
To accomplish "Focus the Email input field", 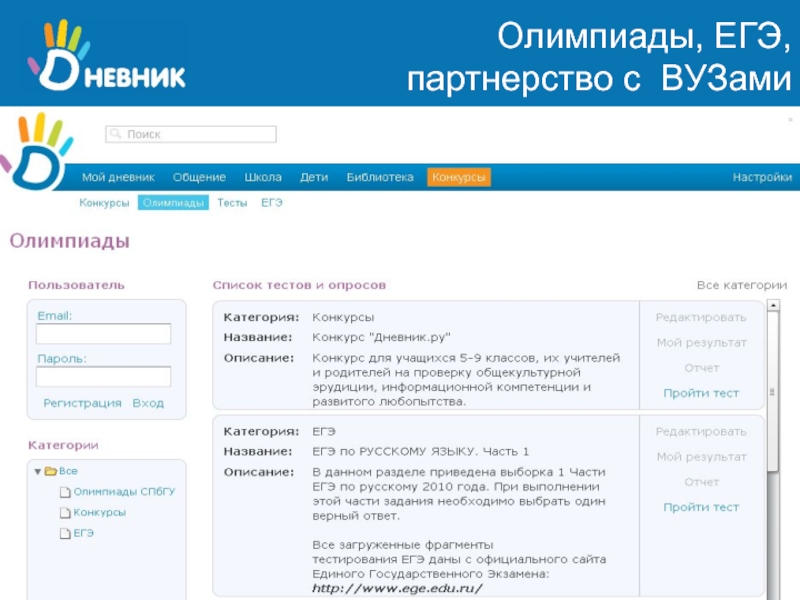I will coord(103,334).
